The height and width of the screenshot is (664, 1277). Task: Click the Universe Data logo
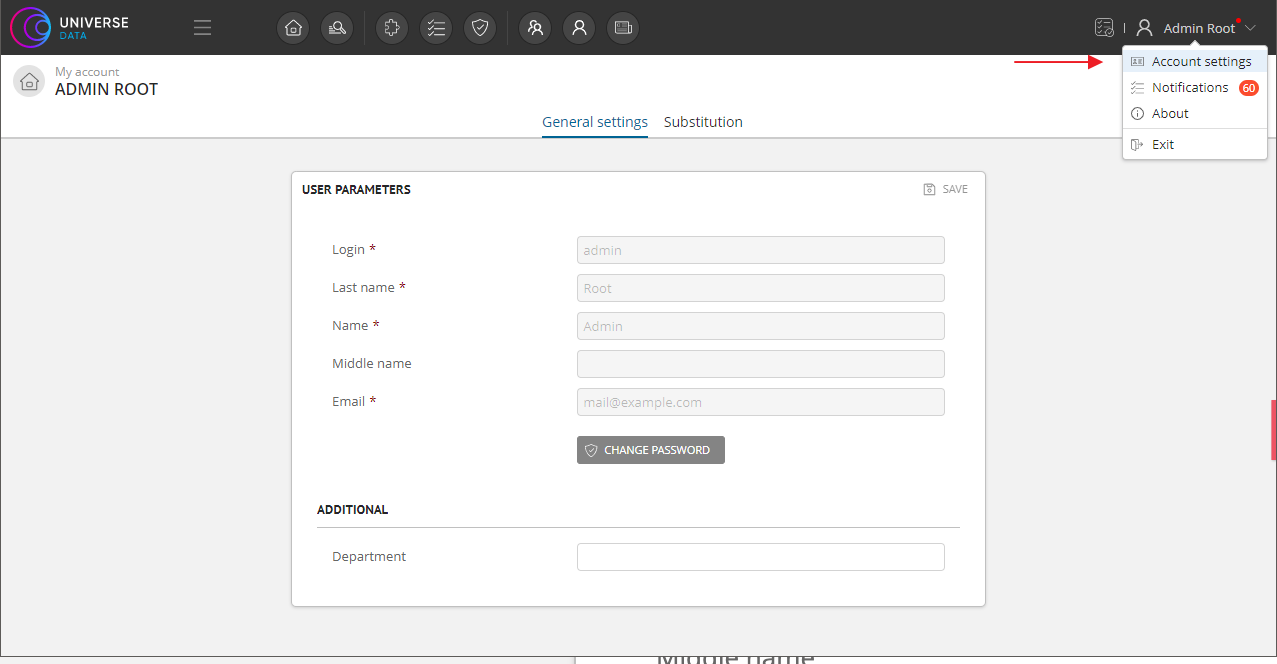70,28
